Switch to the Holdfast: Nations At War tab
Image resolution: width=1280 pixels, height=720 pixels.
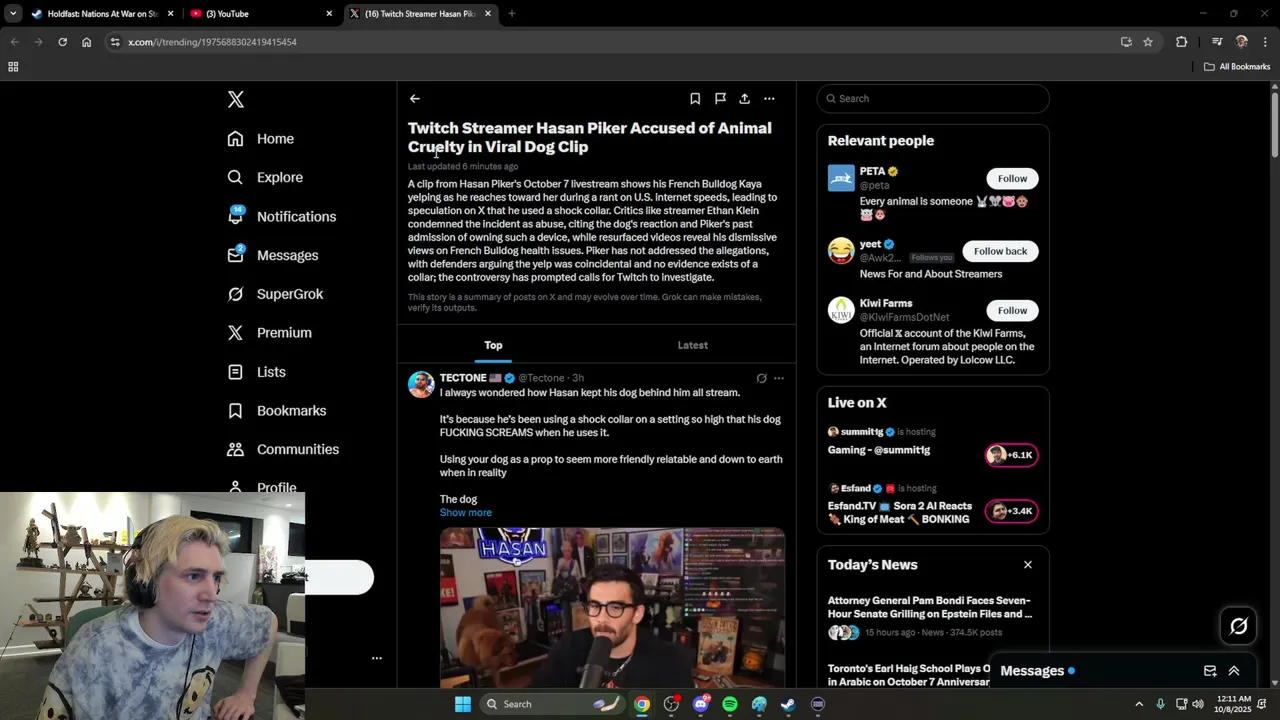point(103,14)
